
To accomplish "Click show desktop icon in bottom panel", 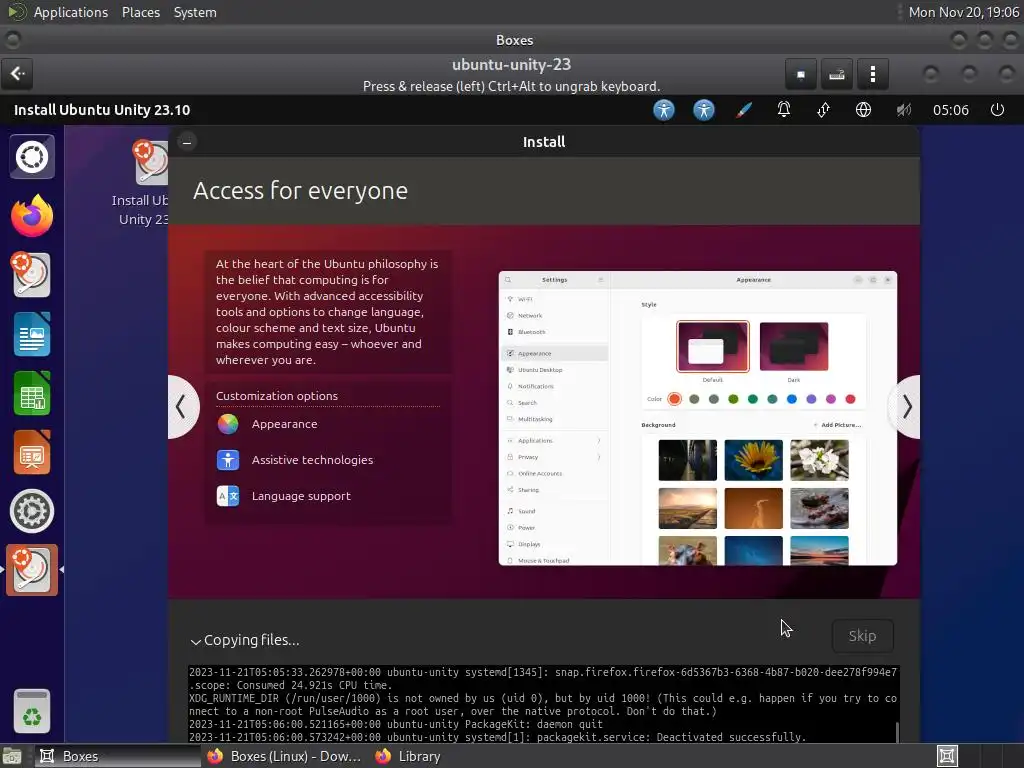I will tap(12, 756).
